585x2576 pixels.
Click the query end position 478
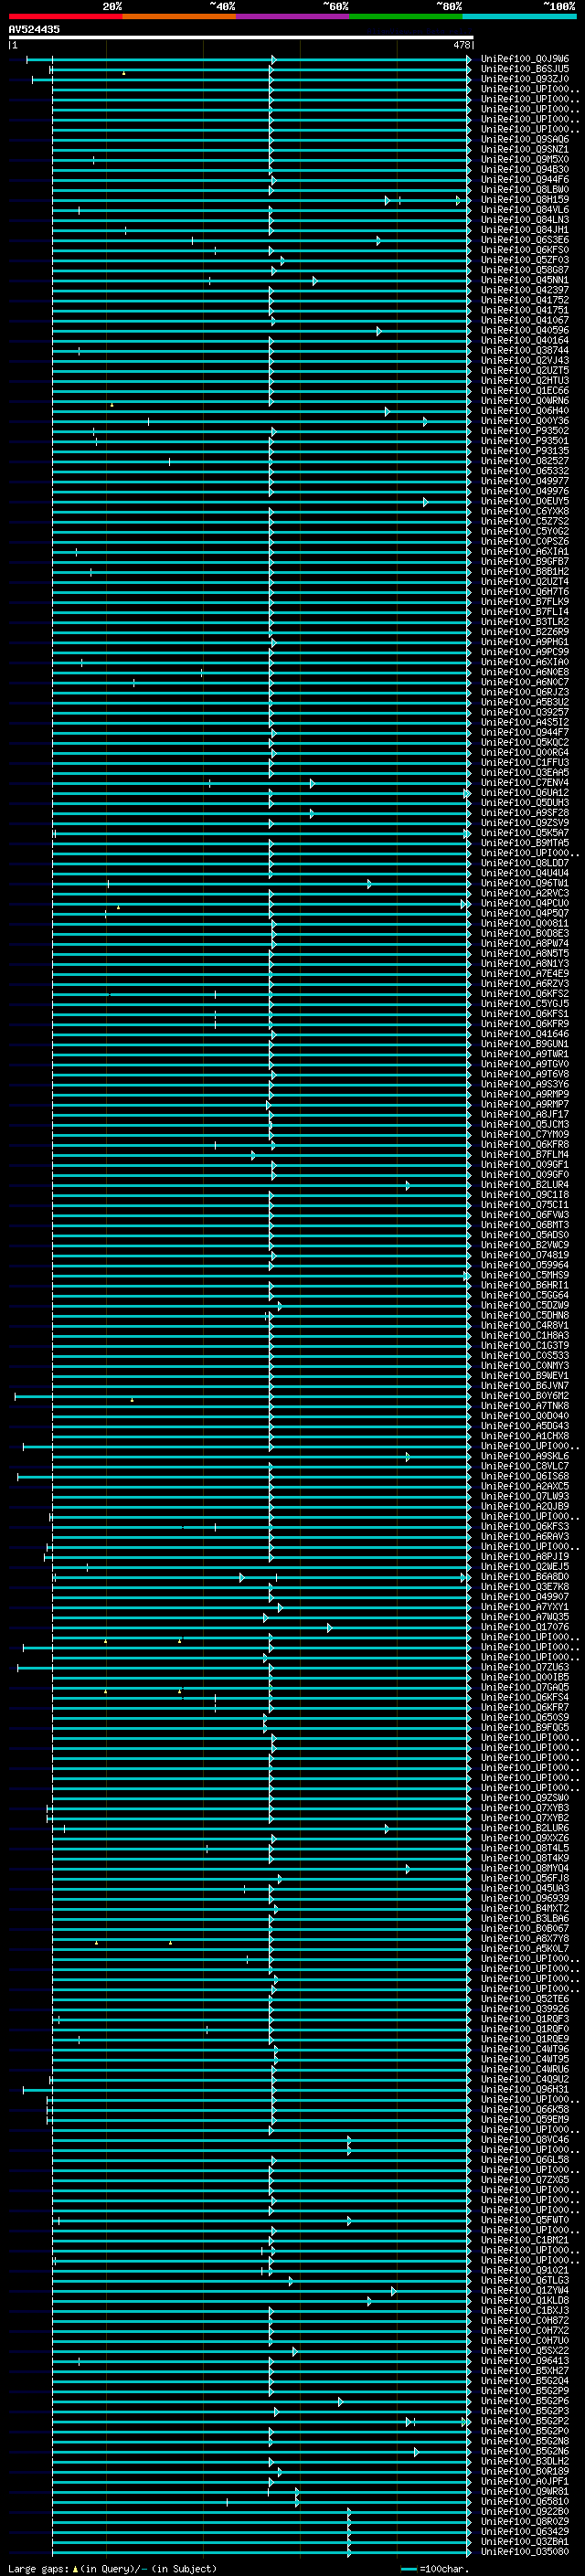coord(461,45)
